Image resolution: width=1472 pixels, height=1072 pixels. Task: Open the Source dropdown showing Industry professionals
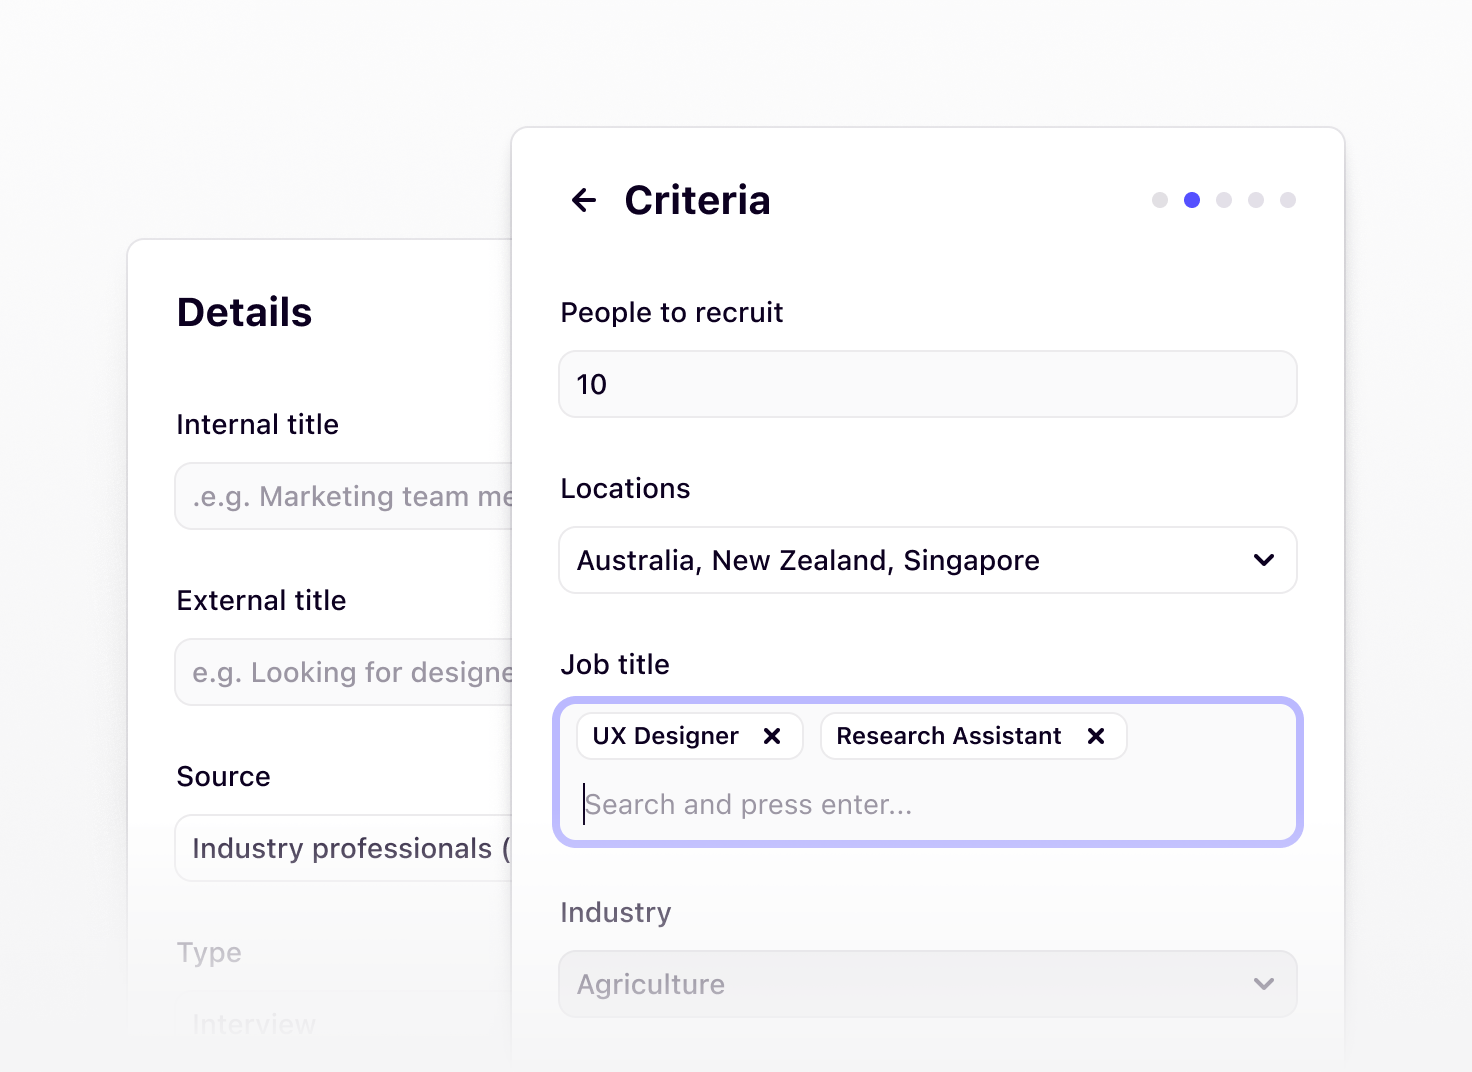(x=345, y=848)
